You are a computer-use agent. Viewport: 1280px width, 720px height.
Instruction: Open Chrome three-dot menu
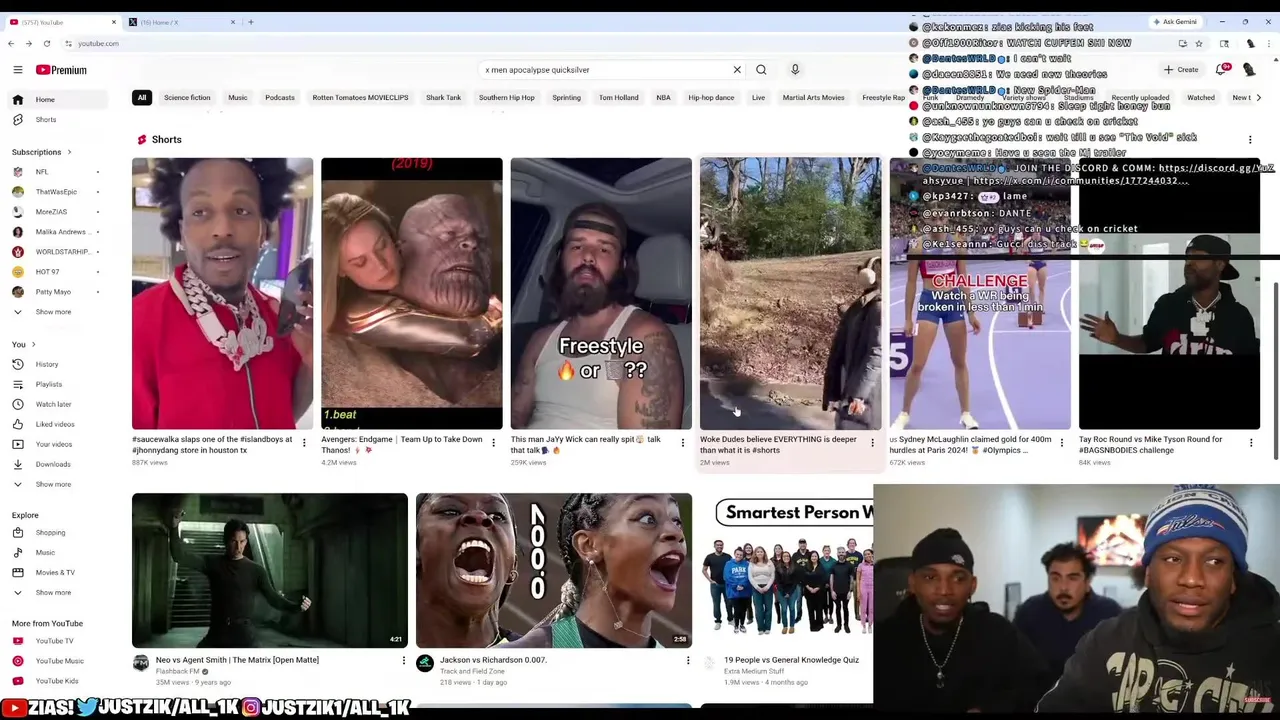tap(1269, 44)
